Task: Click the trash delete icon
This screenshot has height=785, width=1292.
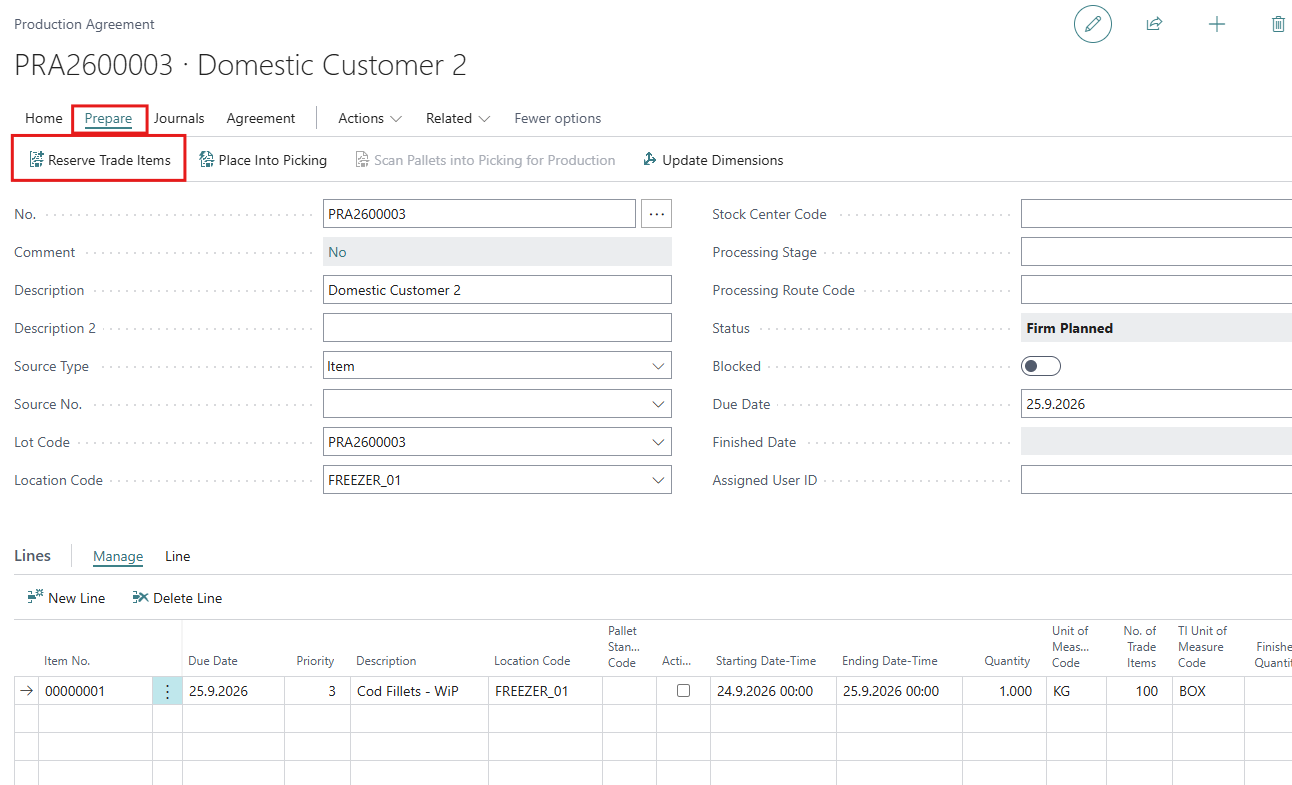Action: [1278, 24]
